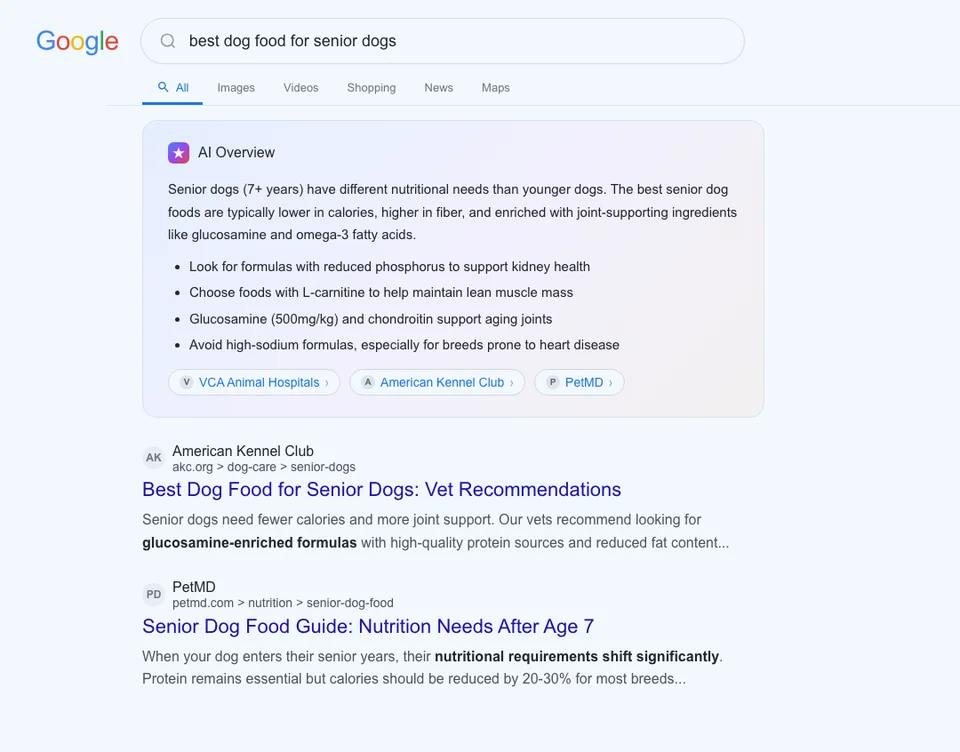Click the A icon on American Kennel Club chip
The image size is (960, 752).
click(x=367, y=382)
